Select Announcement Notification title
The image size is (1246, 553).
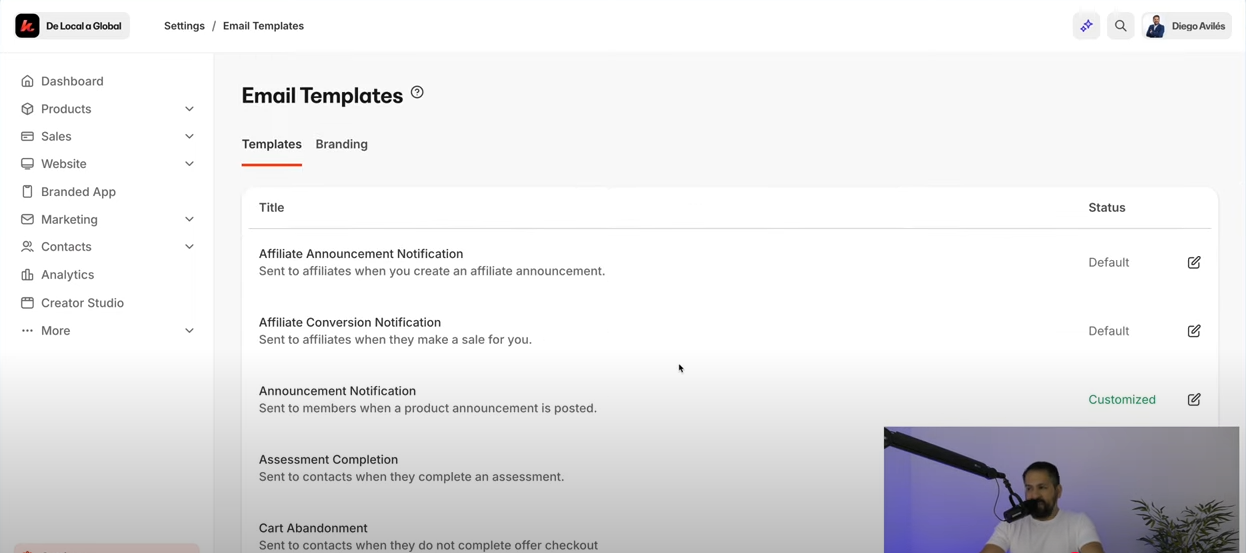(337, 391)
